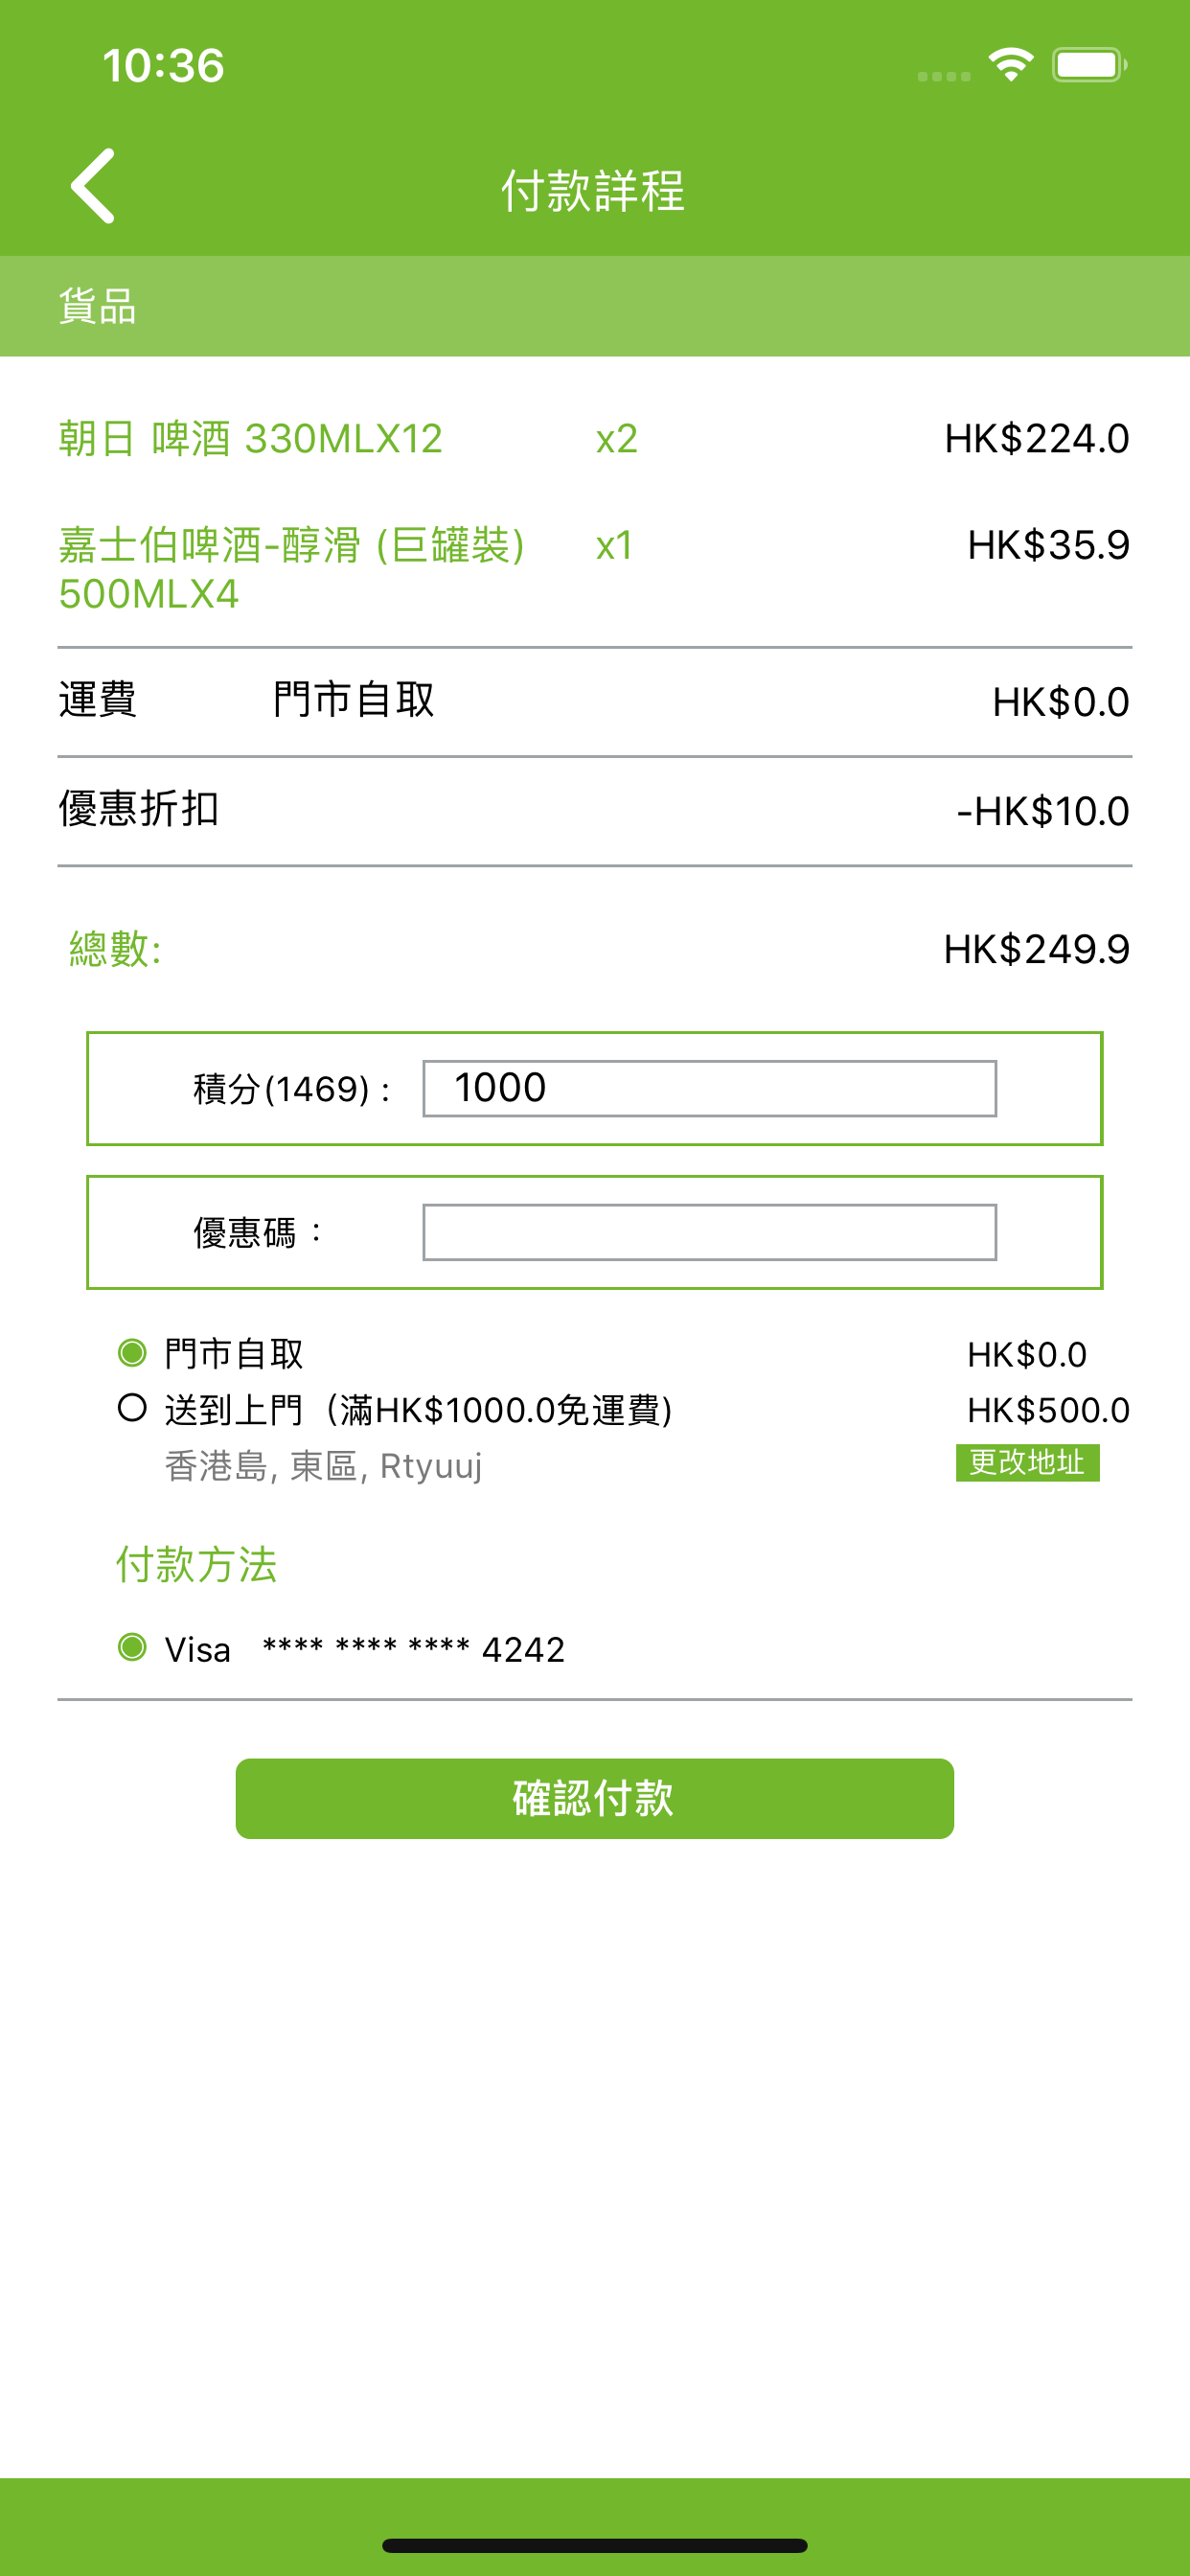Go back using the left chevron arrow

click(x=92, y=186)
